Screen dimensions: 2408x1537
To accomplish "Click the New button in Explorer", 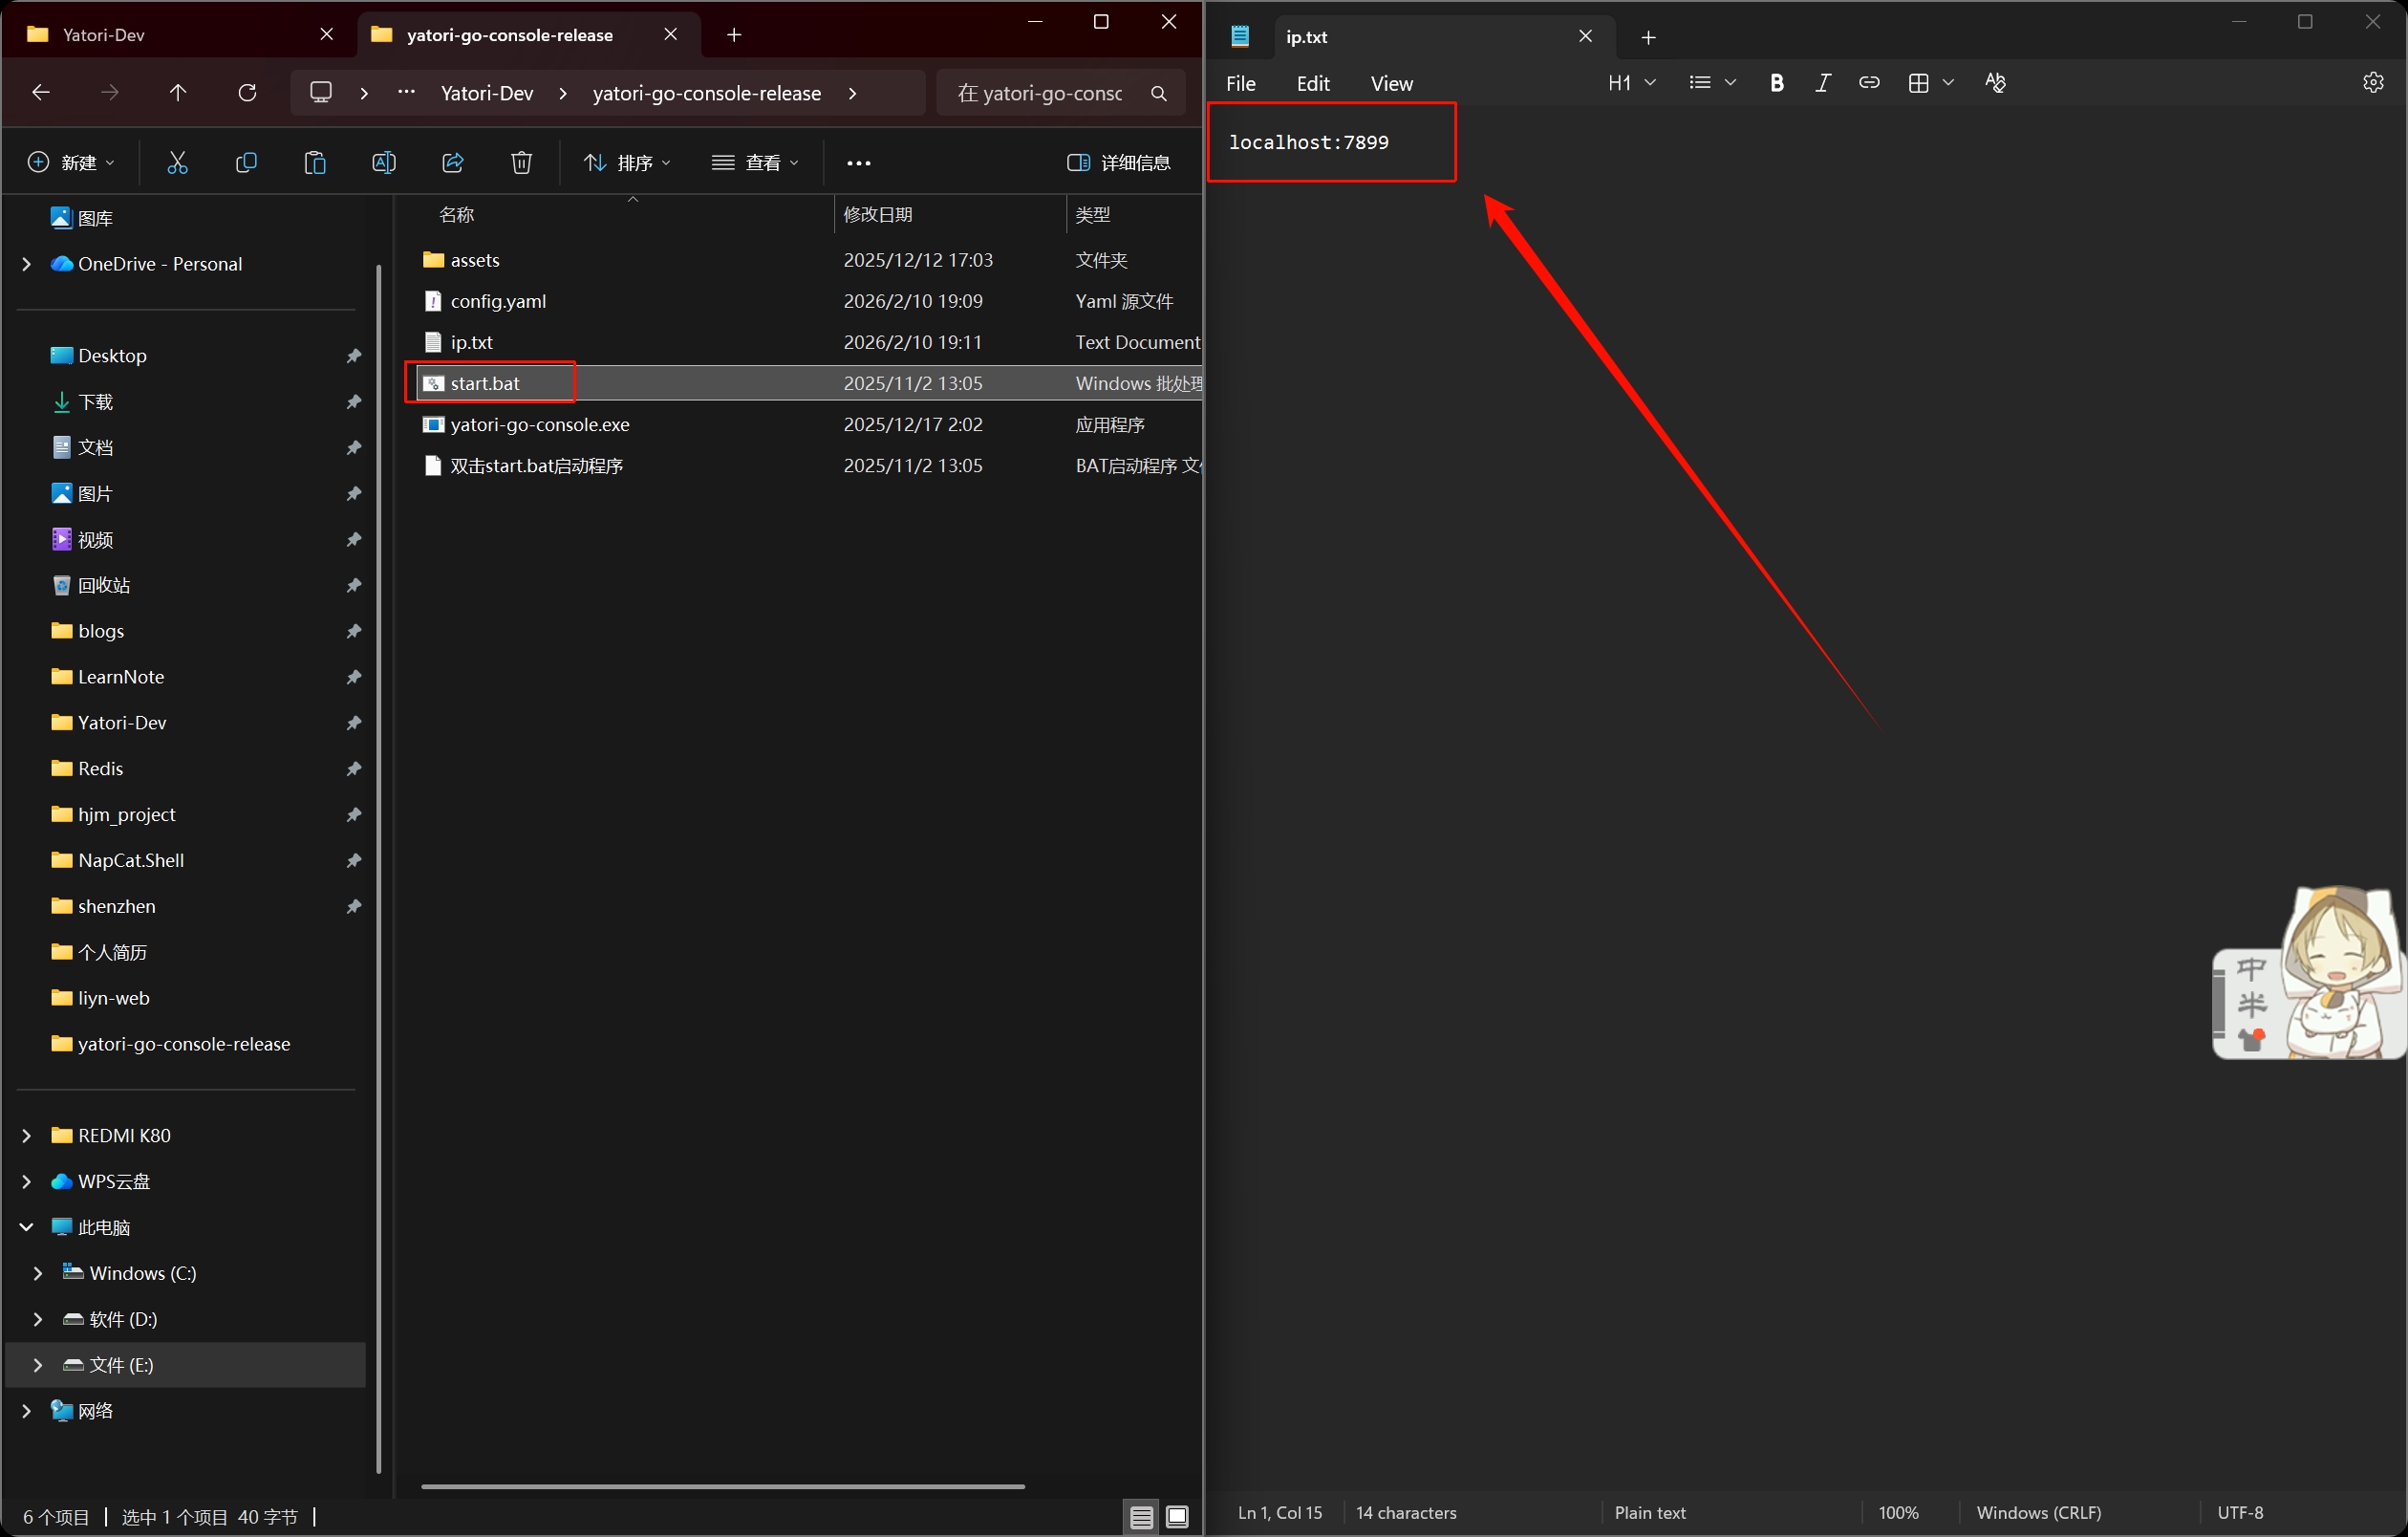I will (70, 163).
